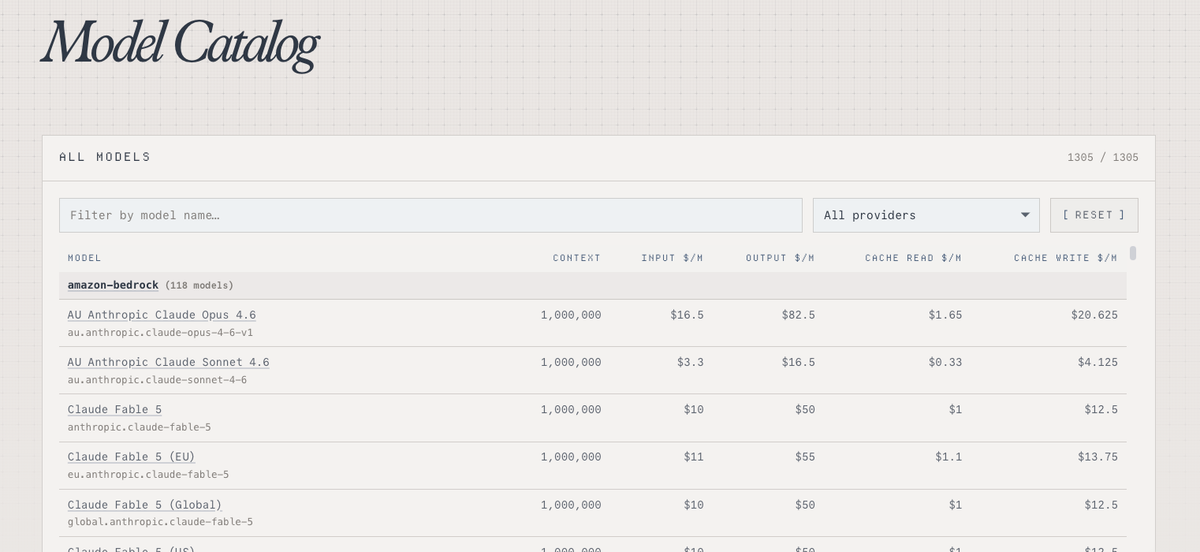Viewport: 1200px width, 552px height.
Task: Click the $16.5 input price for Opus 4.6
Action: [687, 315]
